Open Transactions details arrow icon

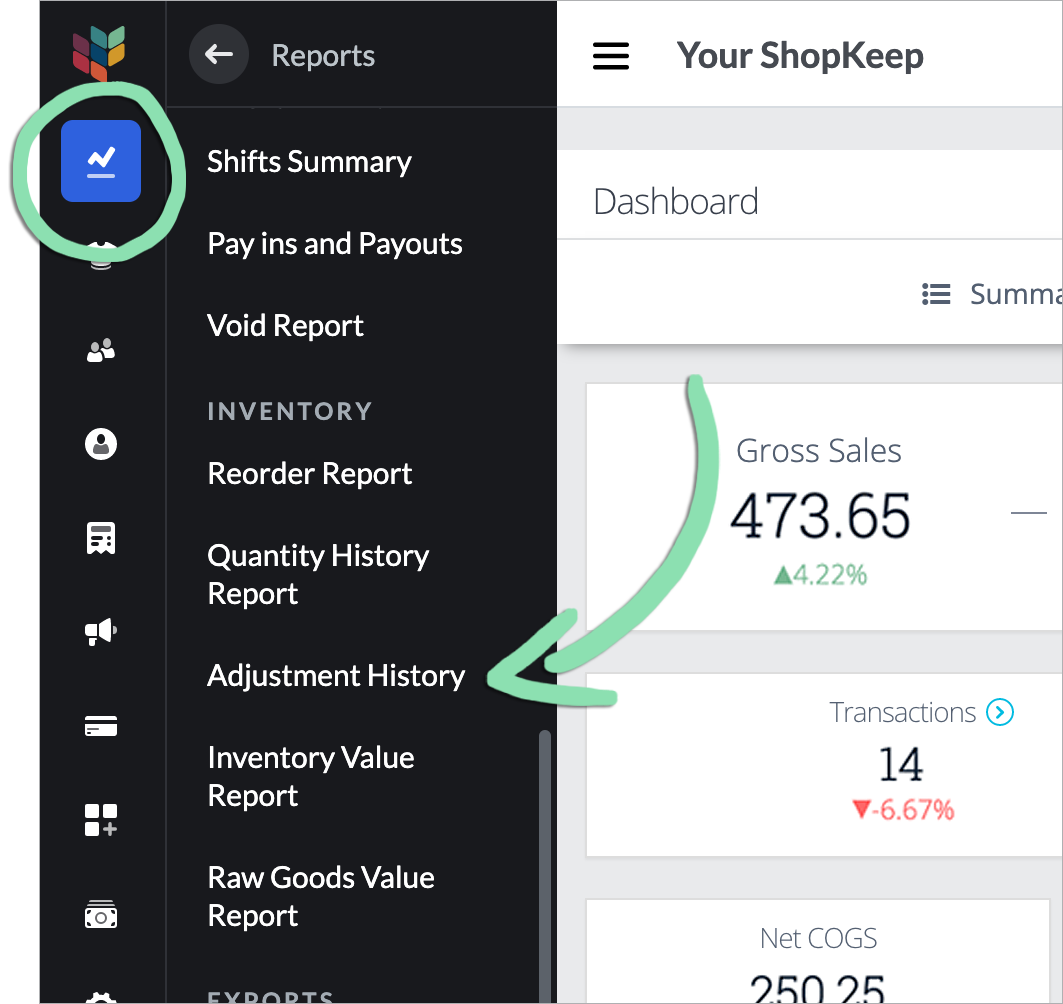click(x=1000, y=712)
